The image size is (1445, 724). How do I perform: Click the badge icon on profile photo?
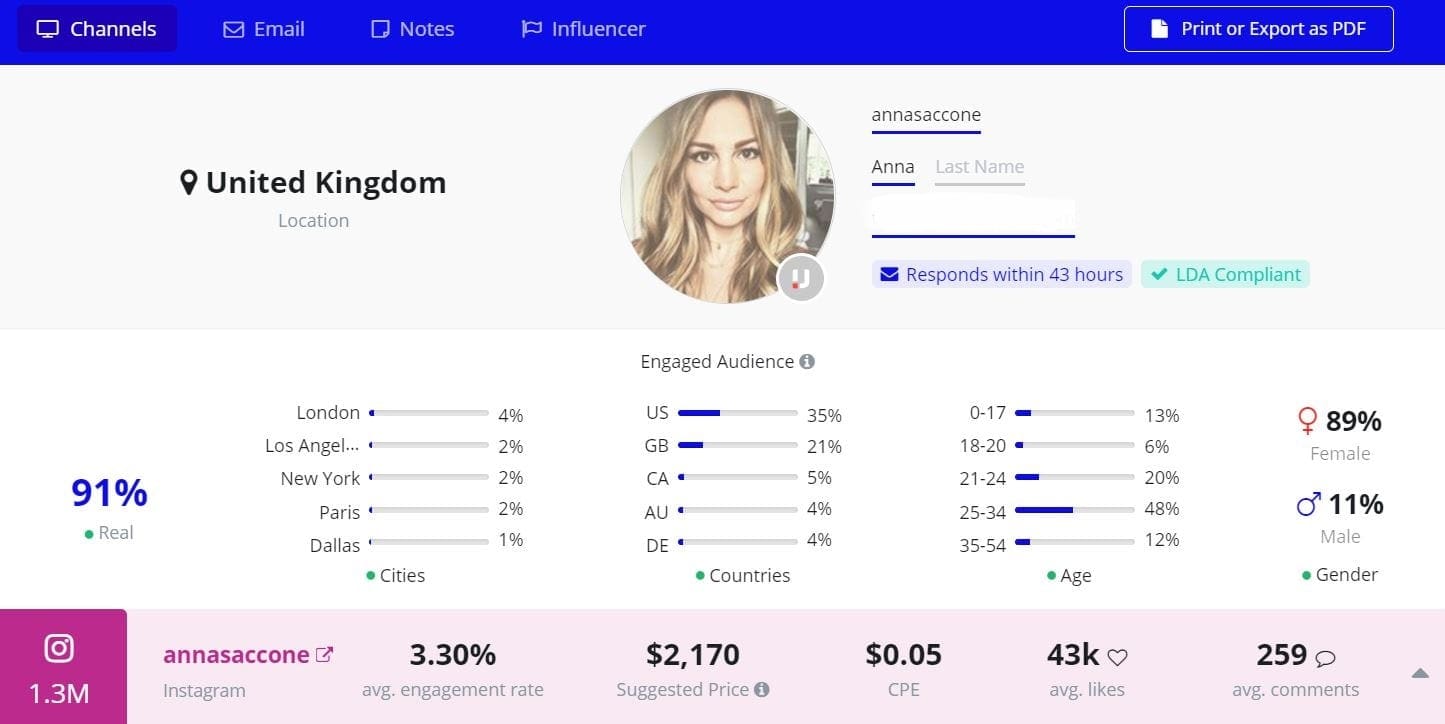800,278
